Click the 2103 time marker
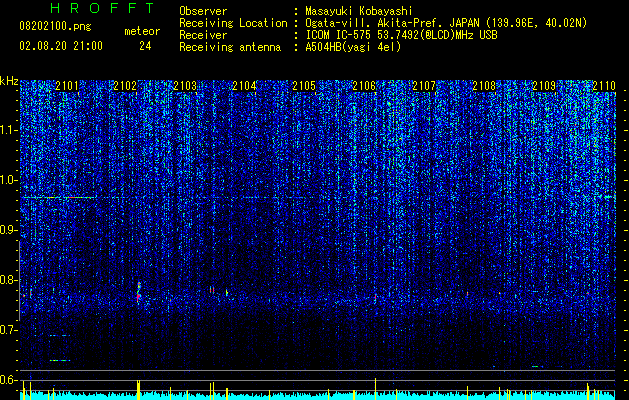The width and height of the screenshot is (629, 400). [x=185, y=86]
